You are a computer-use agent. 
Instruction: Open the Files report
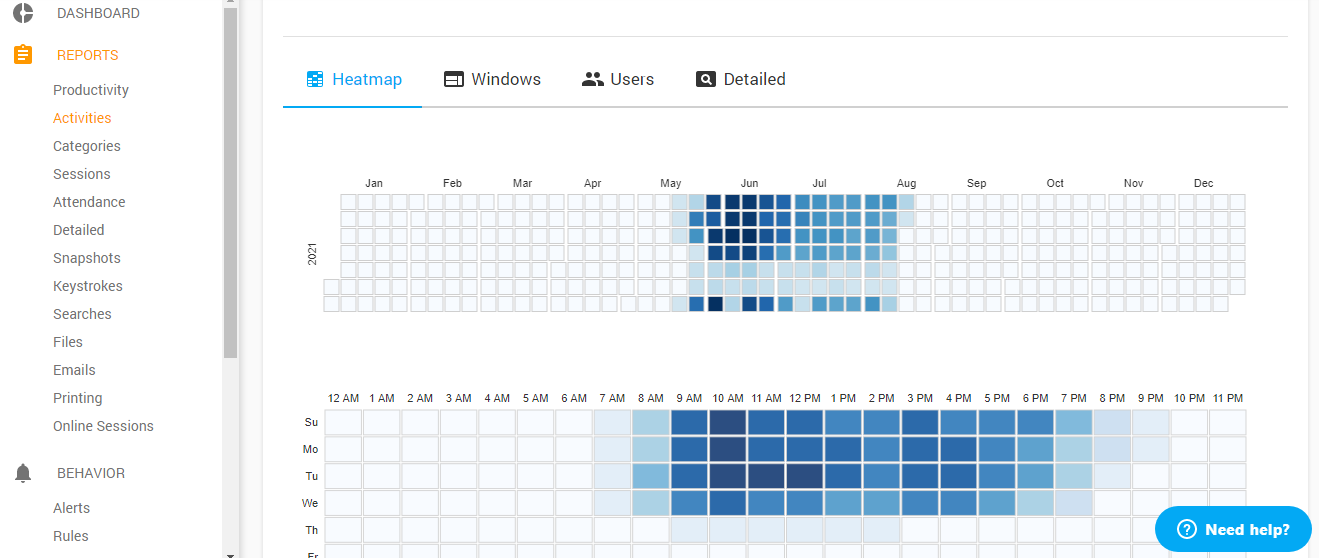click(68, 342)
